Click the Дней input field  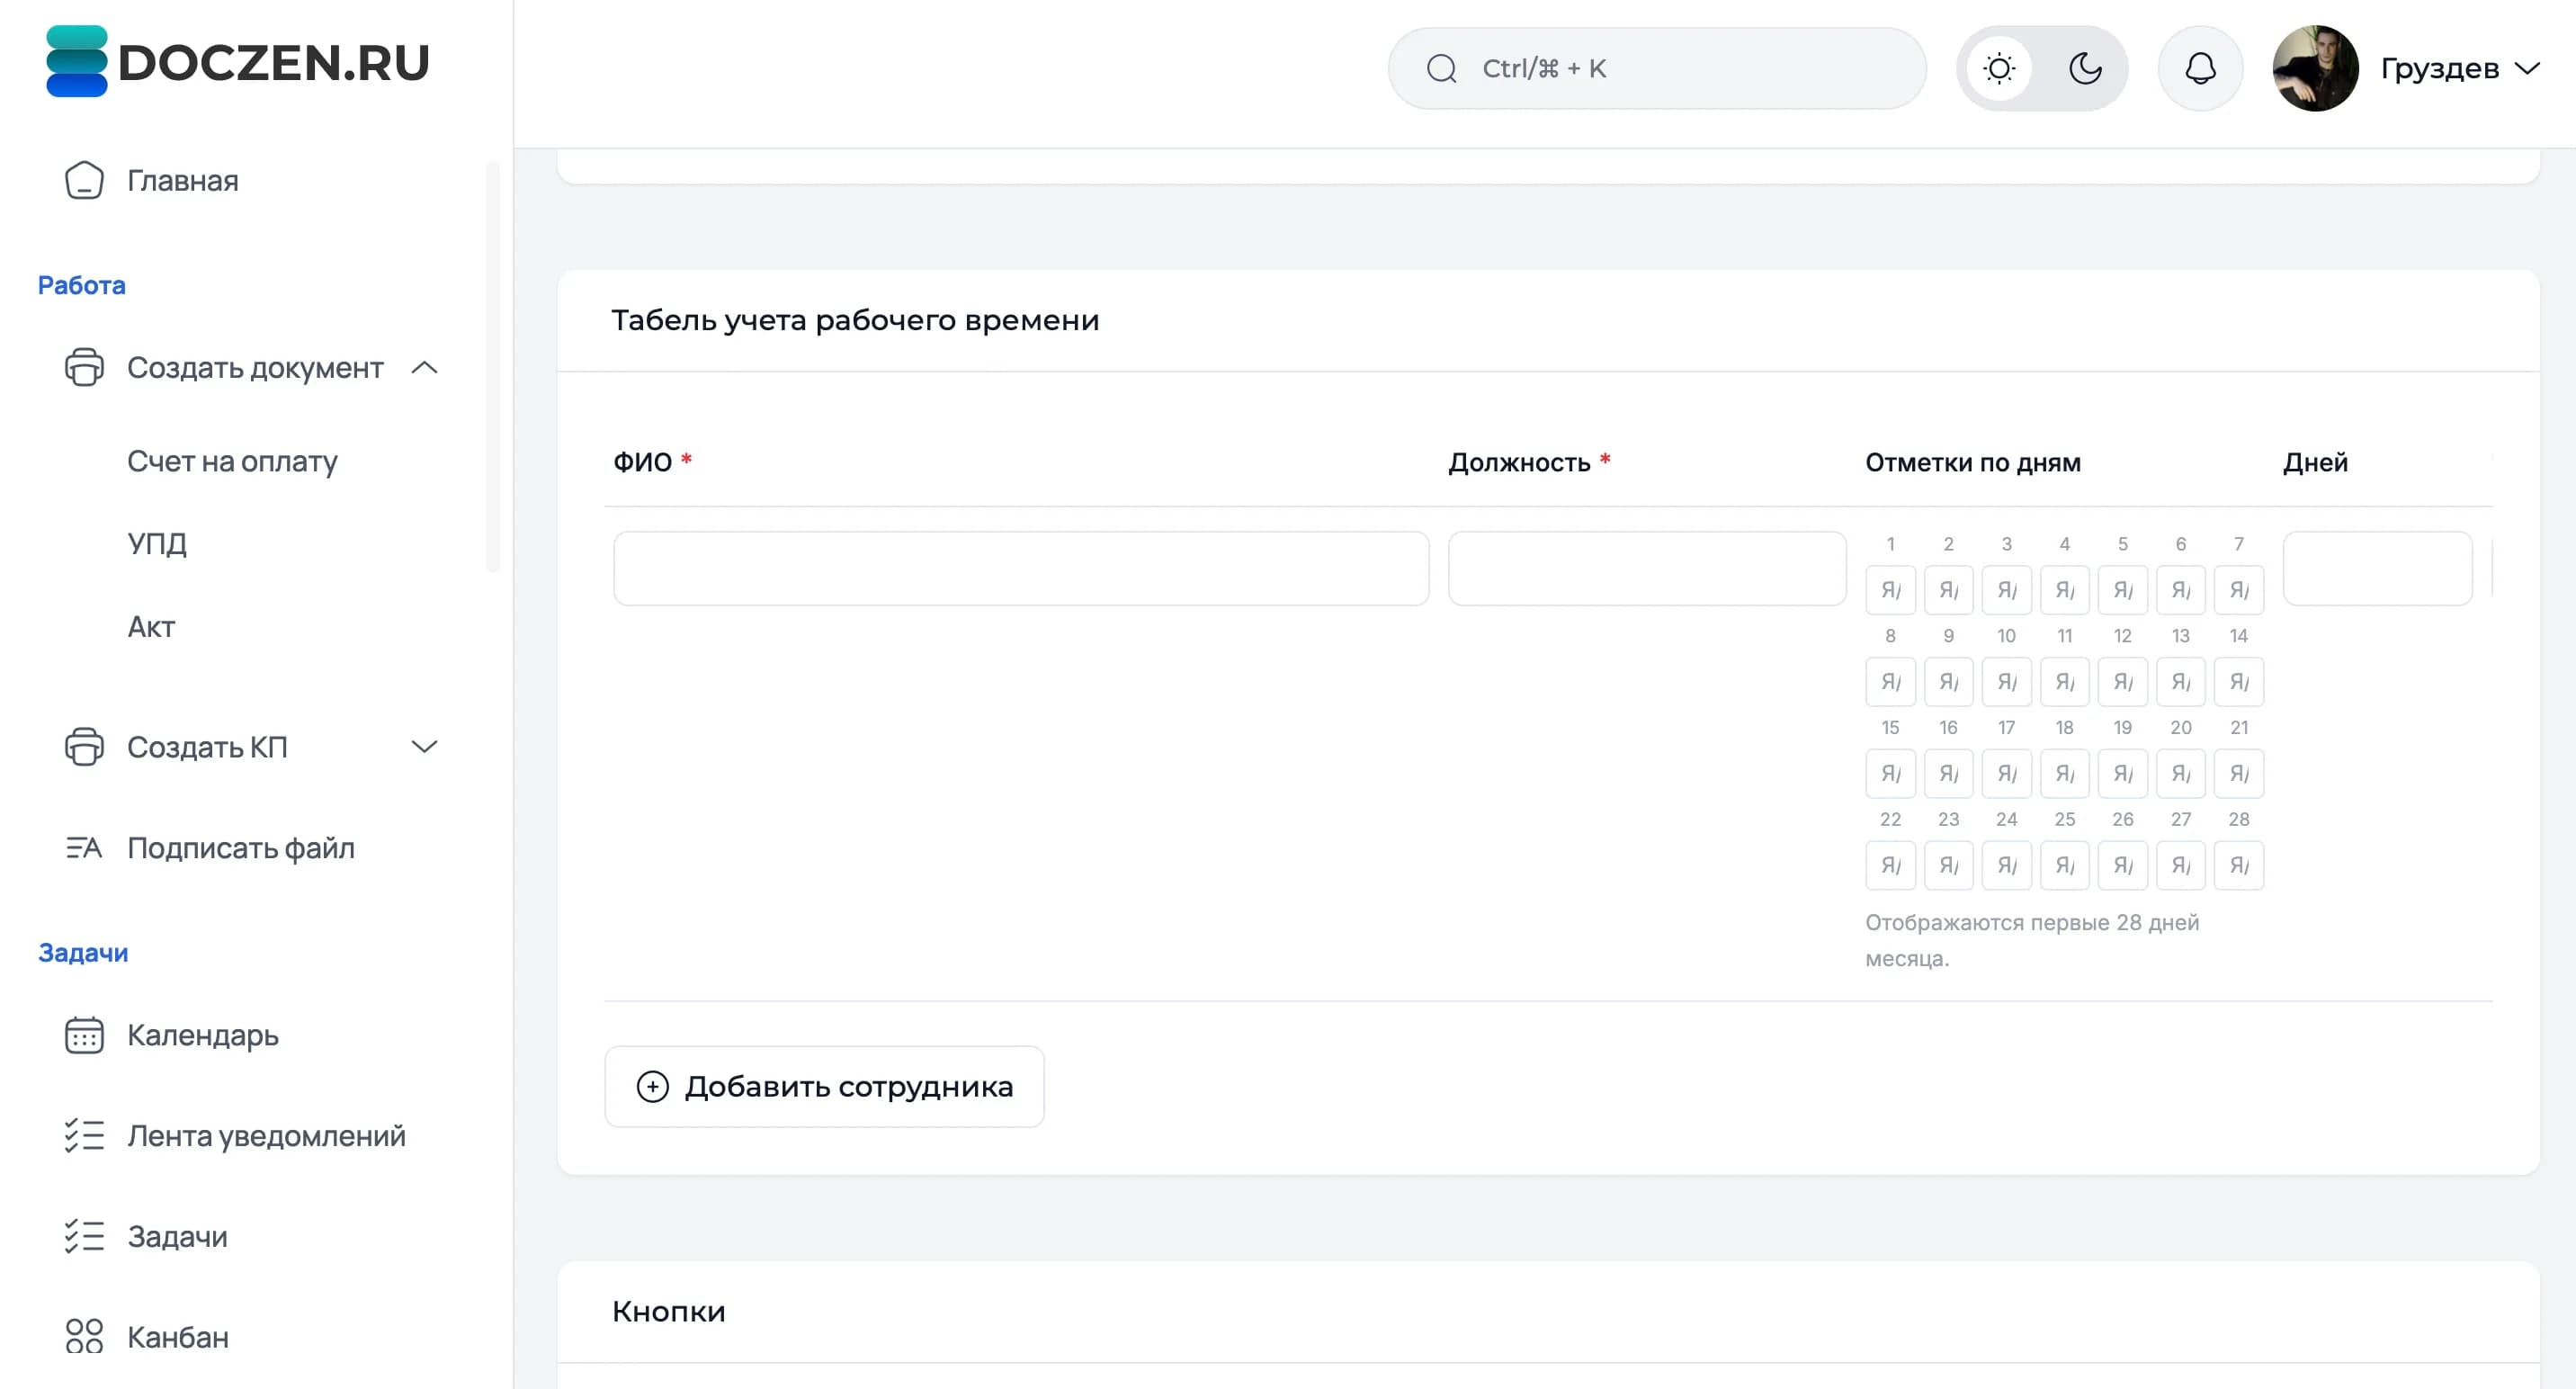tap(2377, 568)
